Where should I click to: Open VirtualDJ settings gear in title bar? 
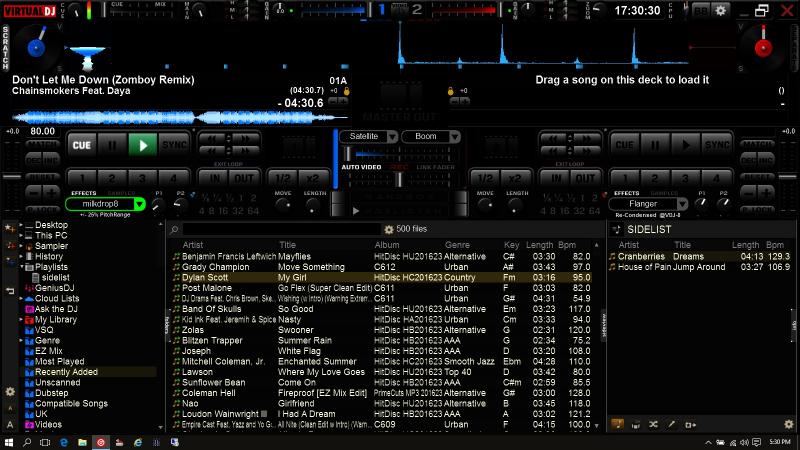point(720,10)
